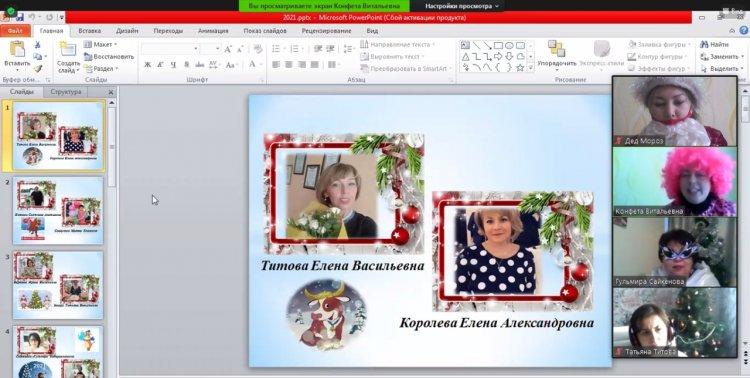Open the Структура outline tab
This screenshot has width=750, height=378.
tap(66, 91)
